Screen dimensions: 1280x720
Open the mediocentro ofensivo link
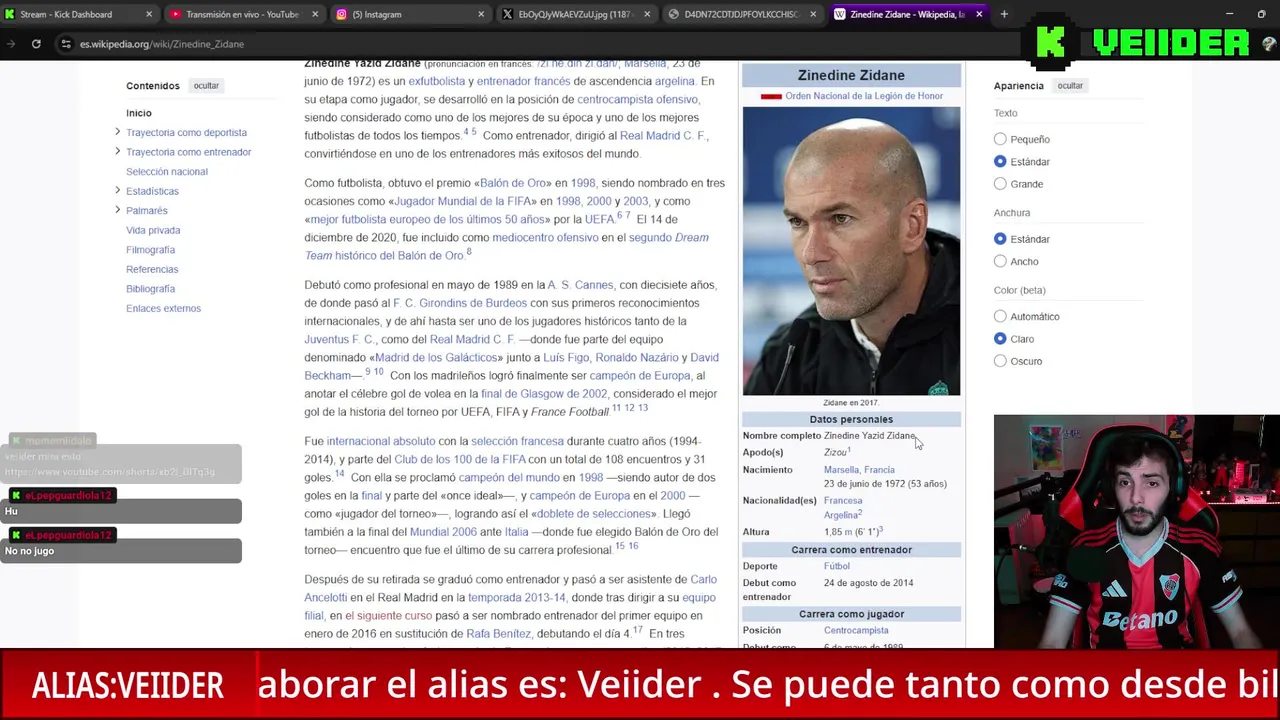click(x=545, y=237)
